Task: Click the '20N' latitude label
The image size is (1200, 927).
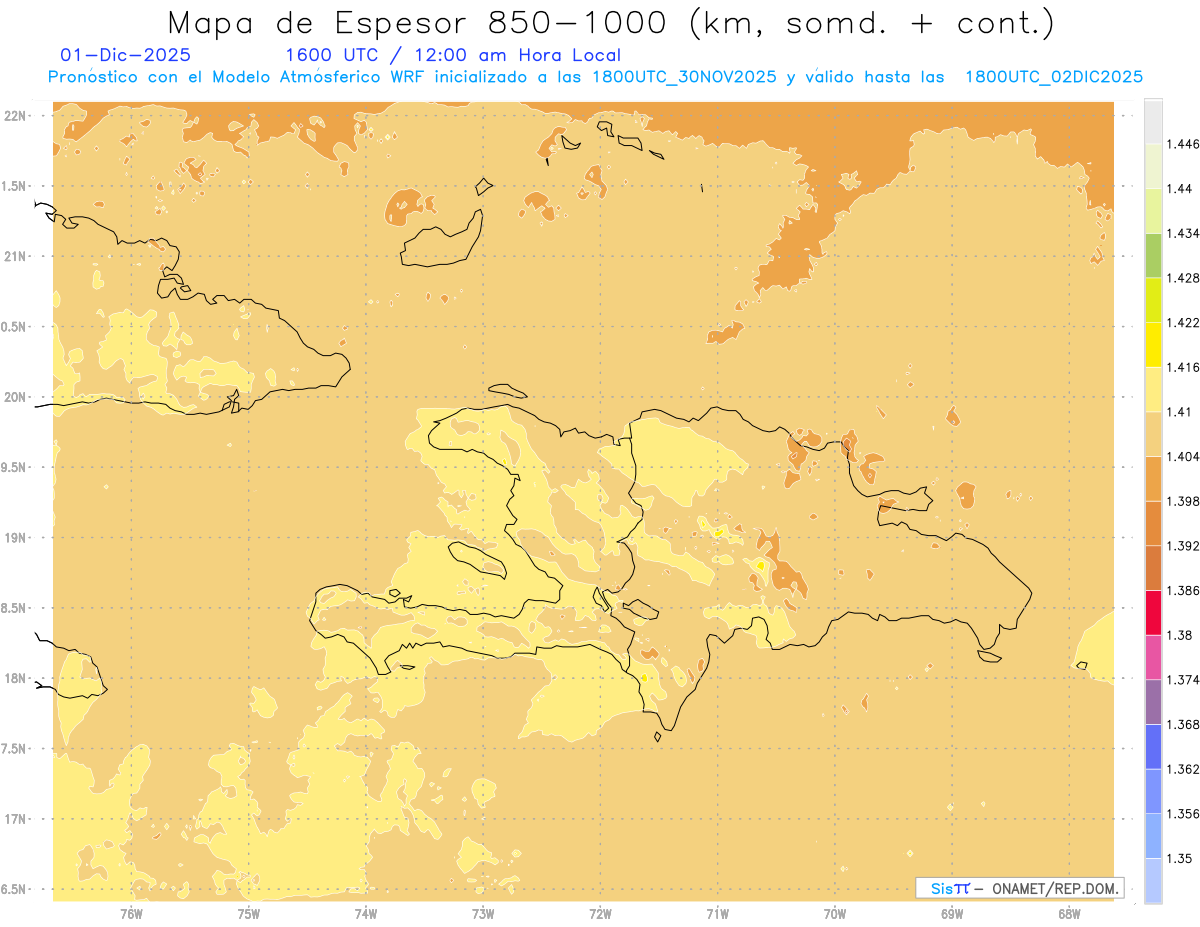Action: (x=16, y=397)
